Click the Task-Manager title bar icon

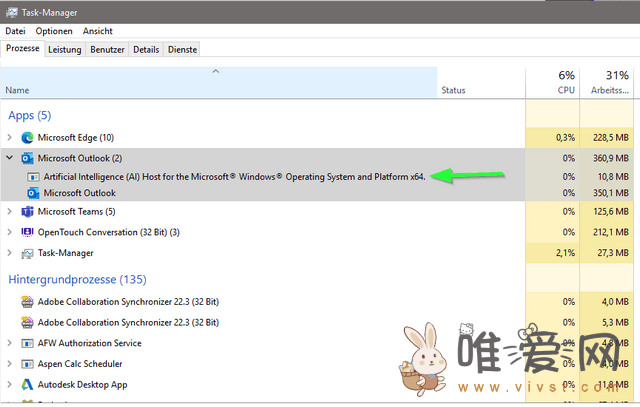(x=12, y=13)
